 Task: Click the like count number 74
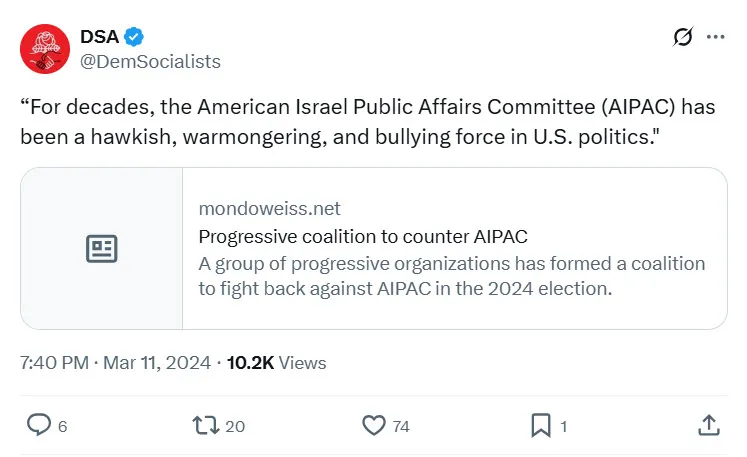pos(401,426)
